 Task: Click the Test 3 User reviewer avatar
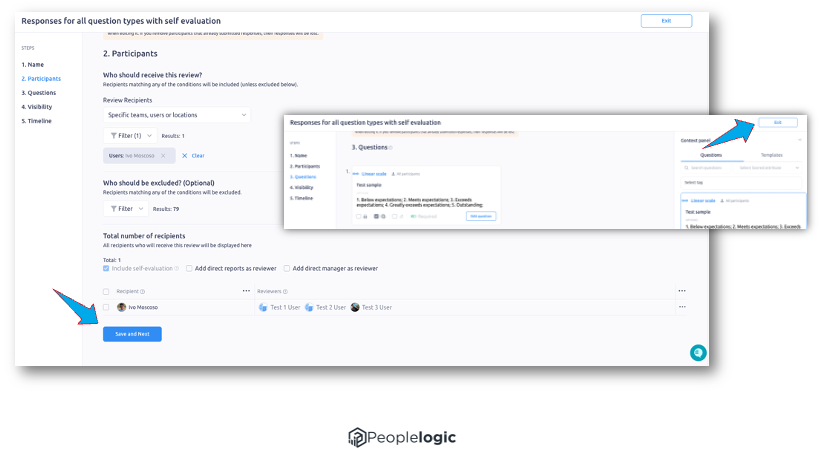coord(355,307)
